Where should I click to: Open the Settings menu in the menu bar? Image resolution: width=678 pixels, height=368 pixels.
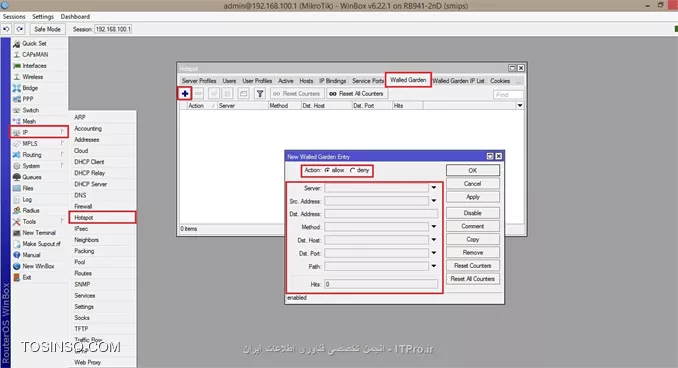[43, 16]
